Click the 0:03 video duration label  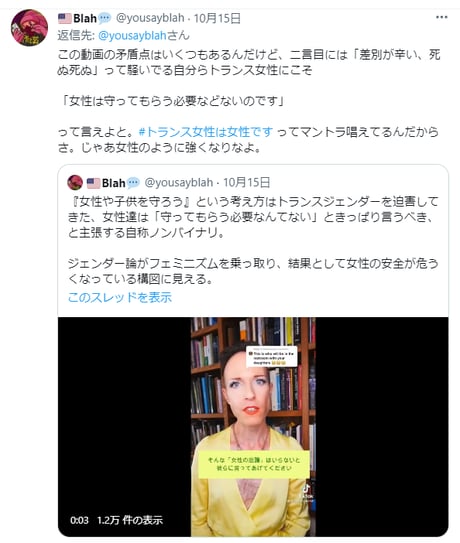coord(79,520)
